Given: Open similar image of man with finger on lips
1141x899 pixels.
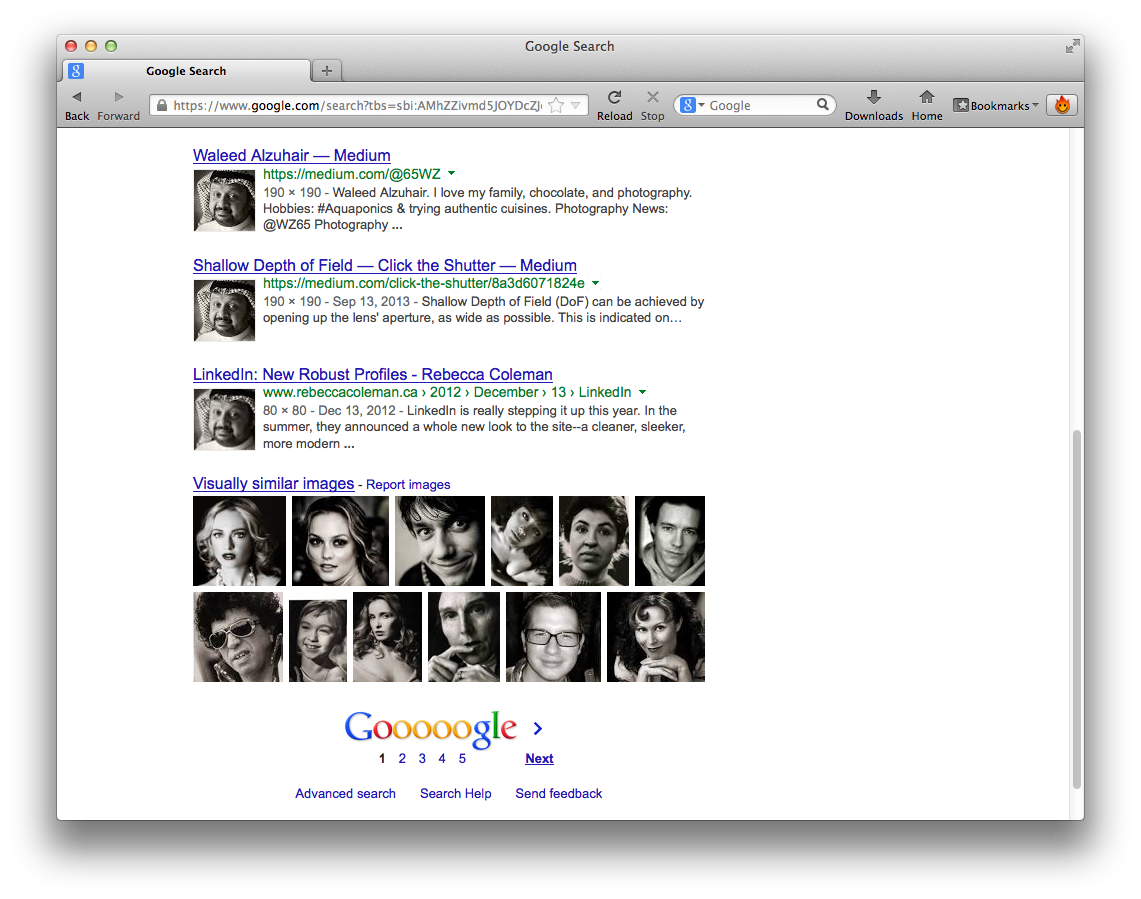Looking at the screenshot, I should [x=464, y=637].
